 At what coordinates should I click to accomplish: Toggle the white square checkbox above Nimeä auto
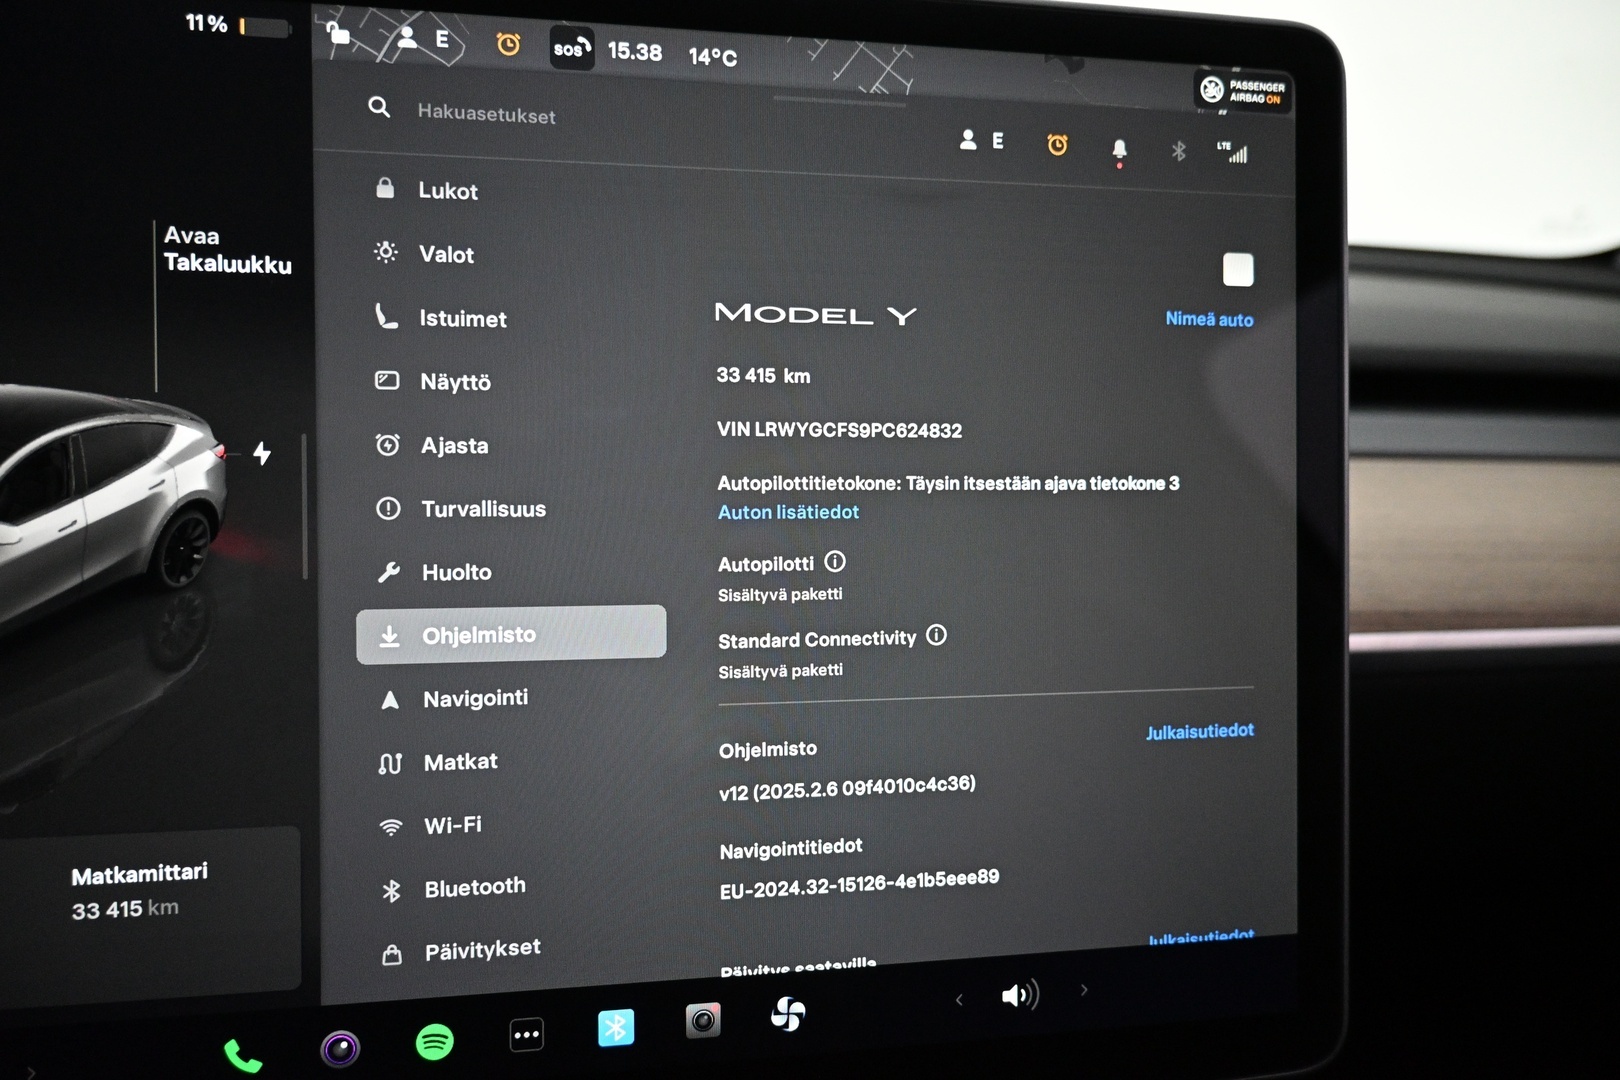point(1238,270)
